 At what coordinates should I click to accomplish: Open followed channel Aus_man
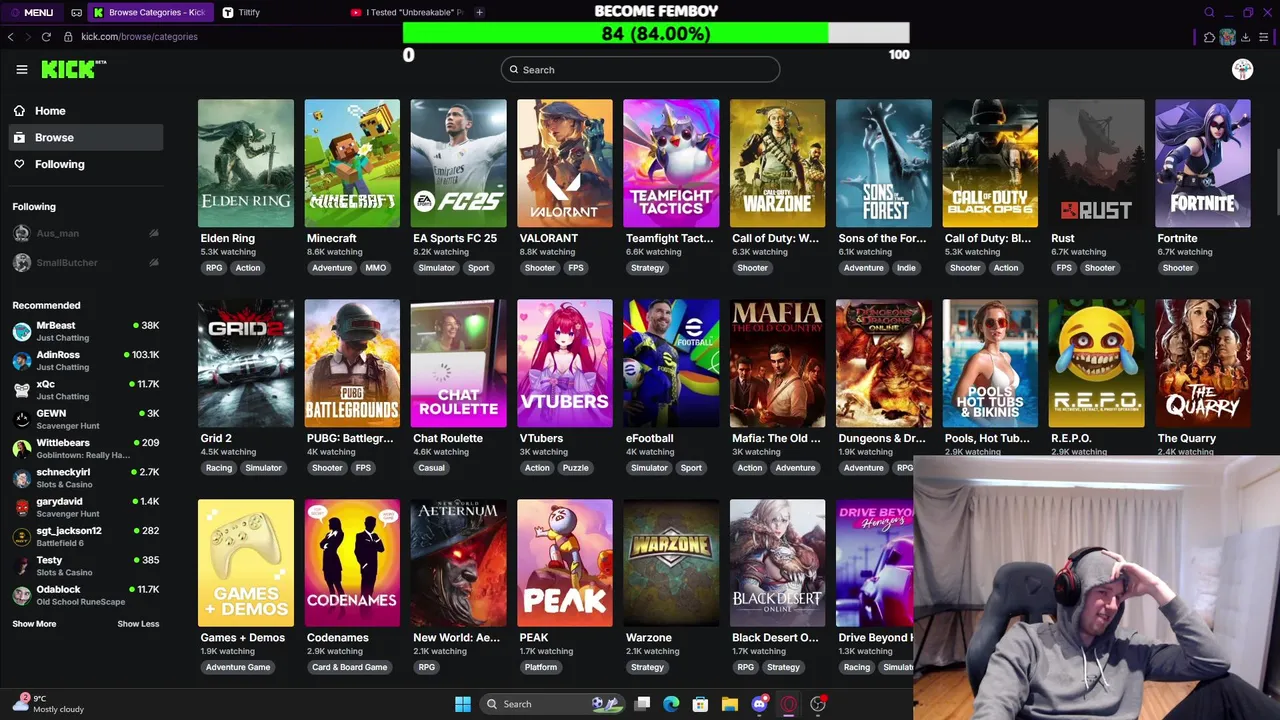[x=85, y=233]
